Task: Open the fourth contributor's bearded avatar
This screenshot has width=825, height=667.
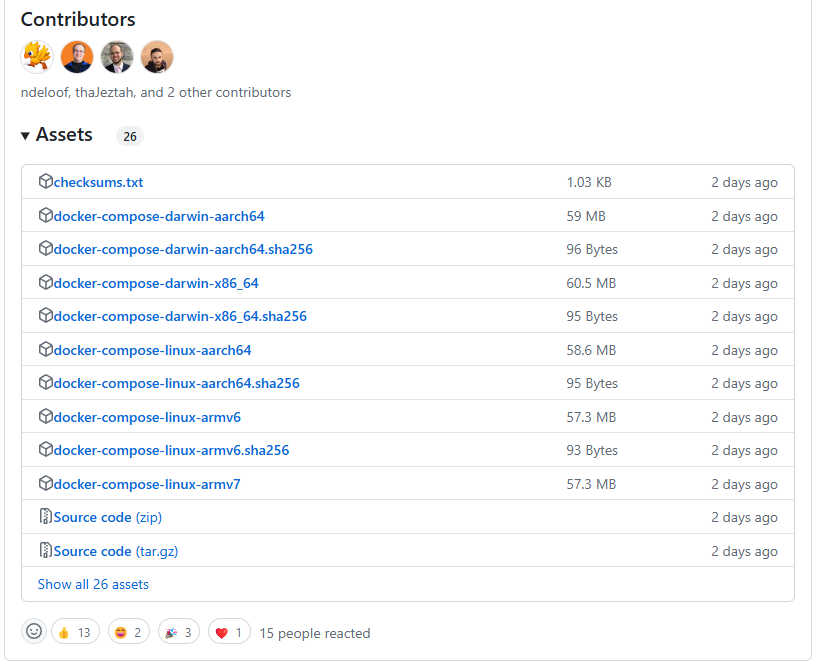Action: coord(157,57)
